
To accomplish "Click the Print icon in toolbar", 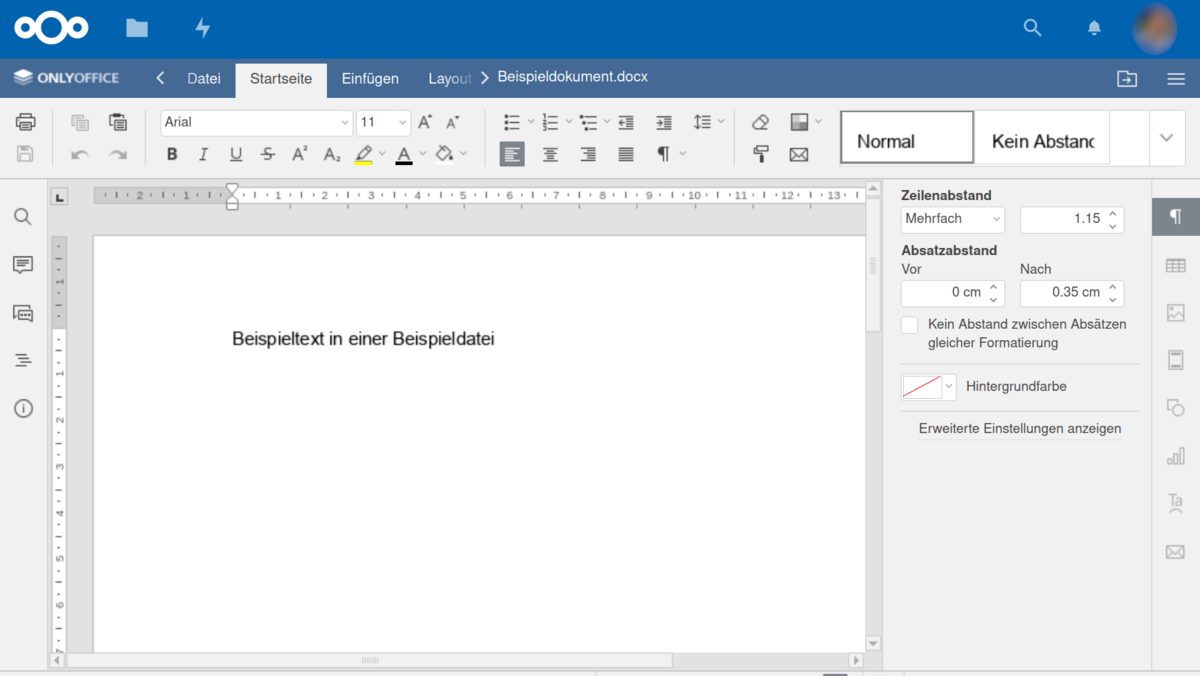I will [x=25, y=122].
